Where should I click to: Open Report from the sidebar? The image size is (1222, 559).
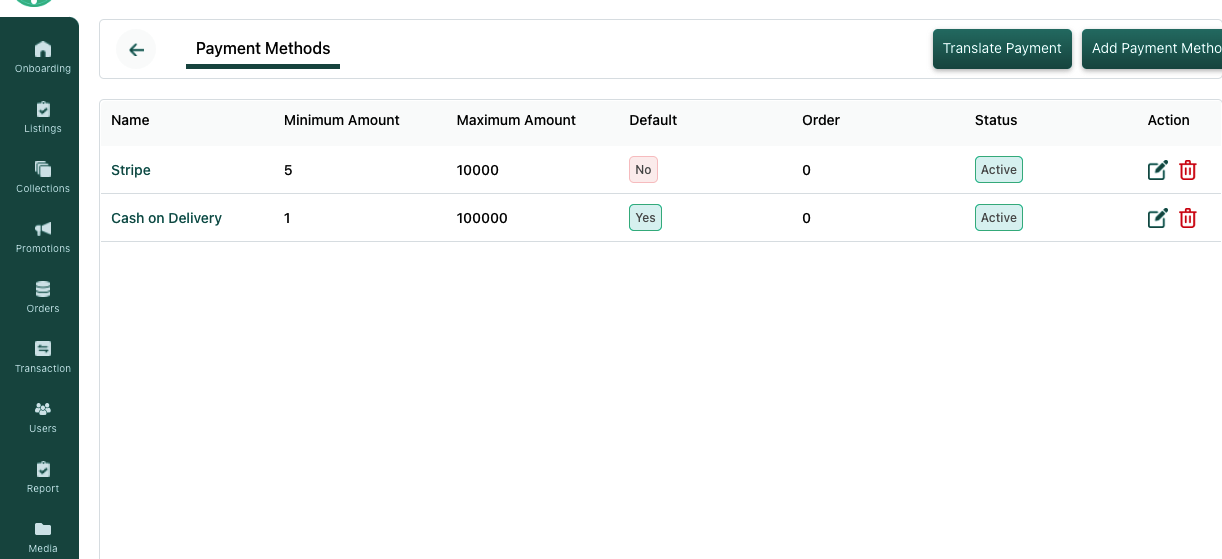[42, 470]
